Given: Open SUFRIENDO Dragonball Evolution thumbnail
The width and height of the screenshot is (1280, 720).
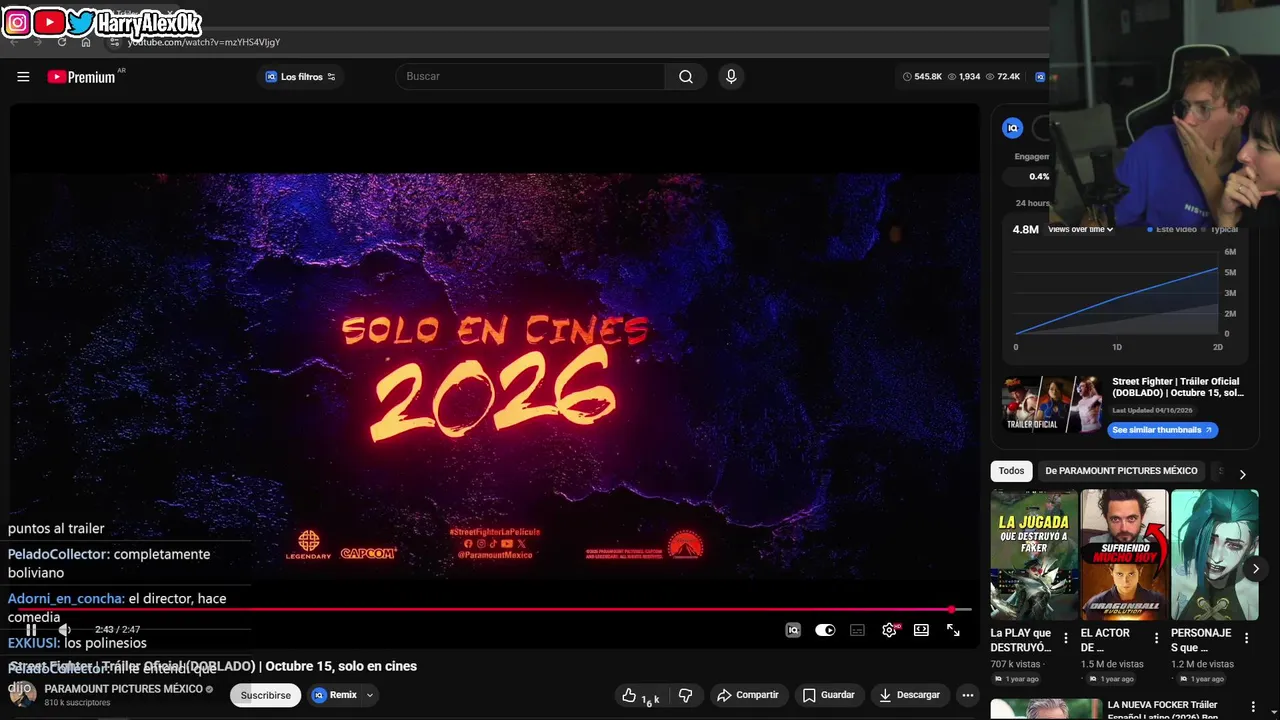Looking at the screenshot, I should [x=1124, y=555].
